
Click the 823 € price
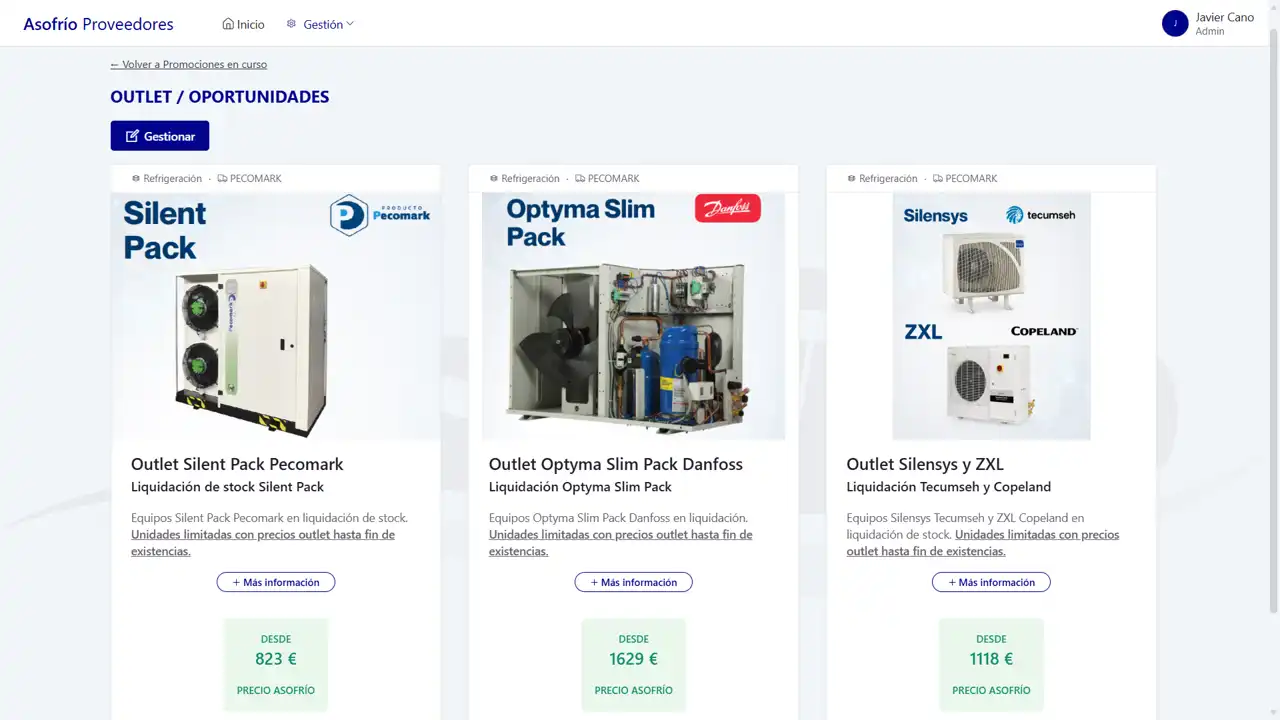[276, 659]
